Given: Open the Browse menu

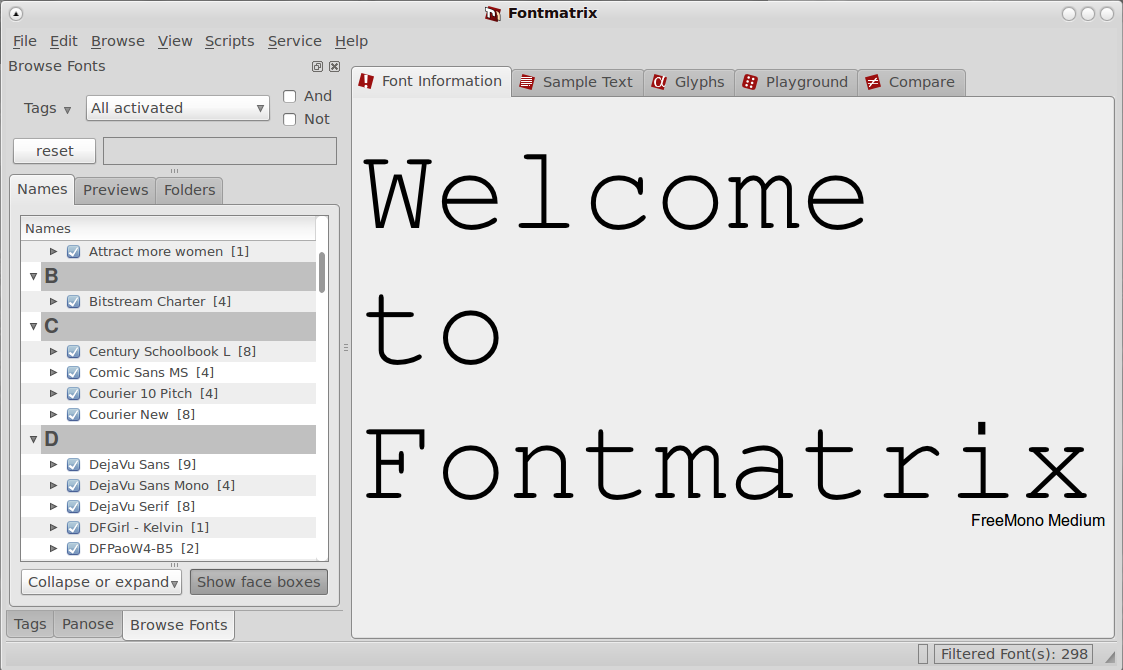Looking at the screenshot, I should tap(117, 42).
